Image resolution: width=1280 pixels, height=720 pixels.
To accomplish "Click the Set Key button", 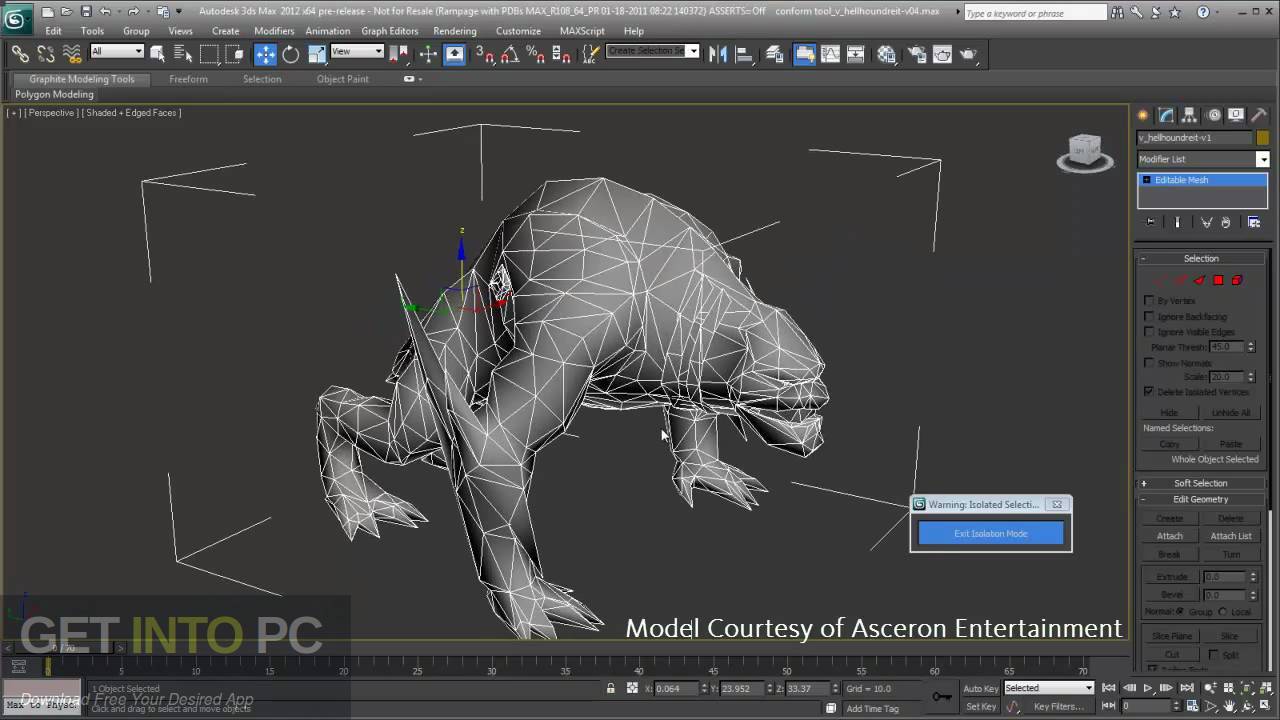I will point(981,706).
